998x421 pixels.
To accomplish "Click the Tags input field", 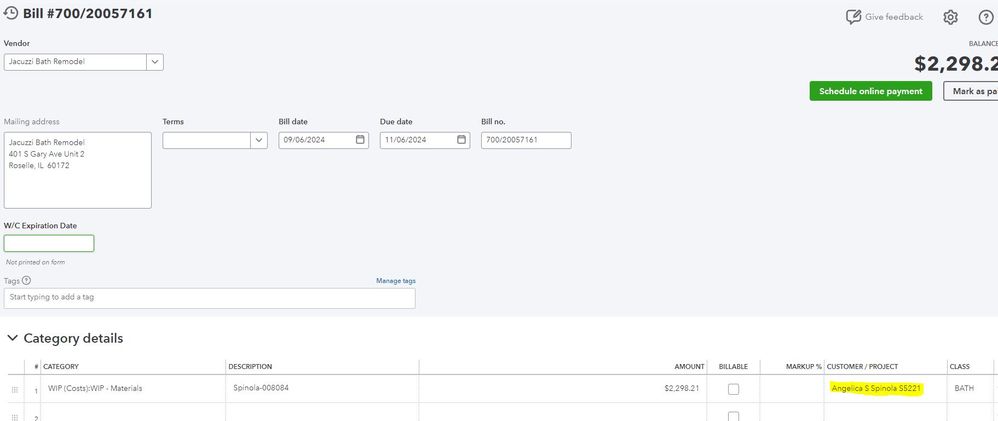I will pyautogui.click(x=209, y=298).
